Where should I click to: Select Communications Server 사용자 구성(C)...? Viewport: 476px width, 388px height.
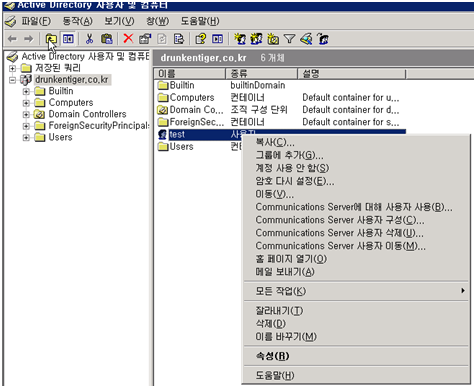pos(356,220)
